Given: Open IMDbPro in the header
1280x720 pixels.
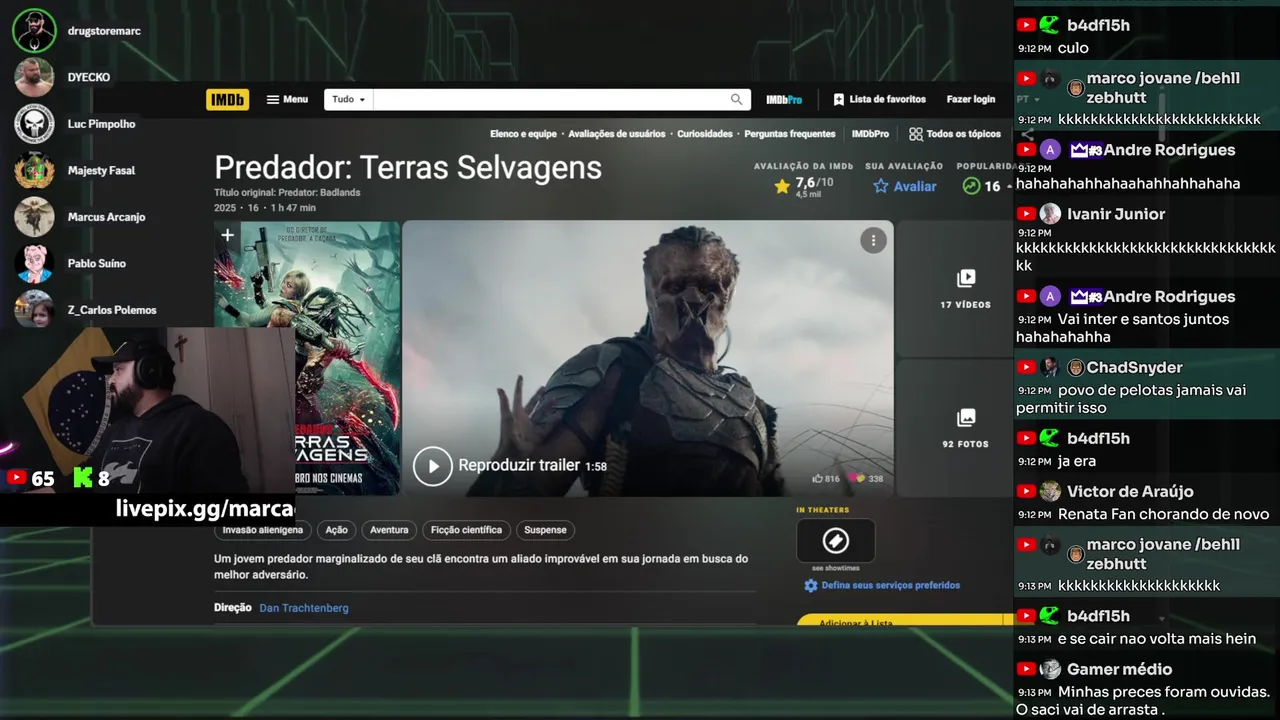Looking at the screenshot, I should [784, 100].
